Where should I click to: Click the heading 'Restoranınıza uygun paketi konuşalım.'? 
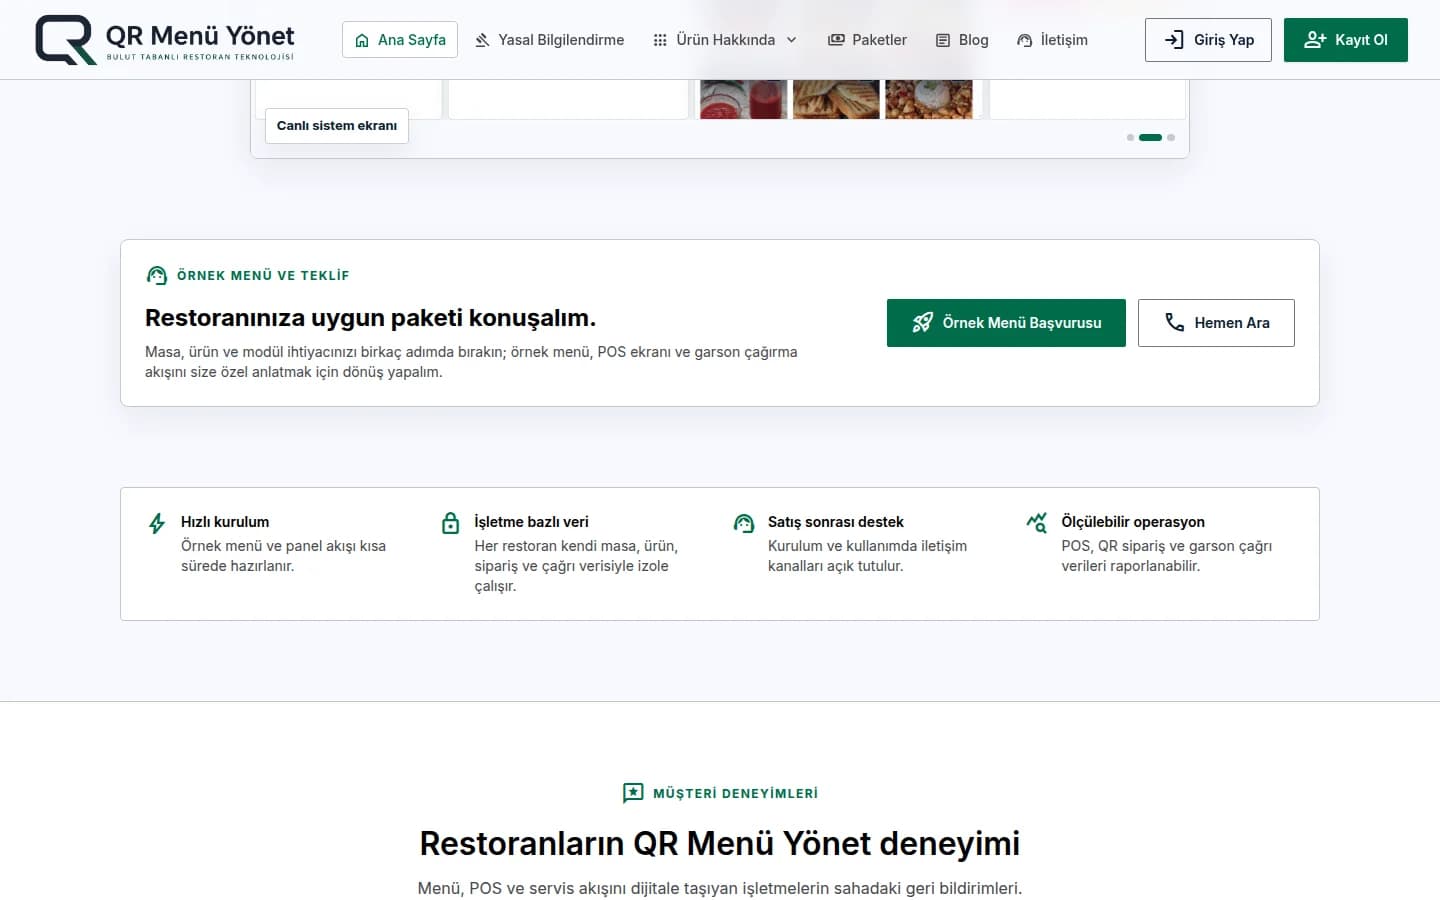[x=370, y=318]
